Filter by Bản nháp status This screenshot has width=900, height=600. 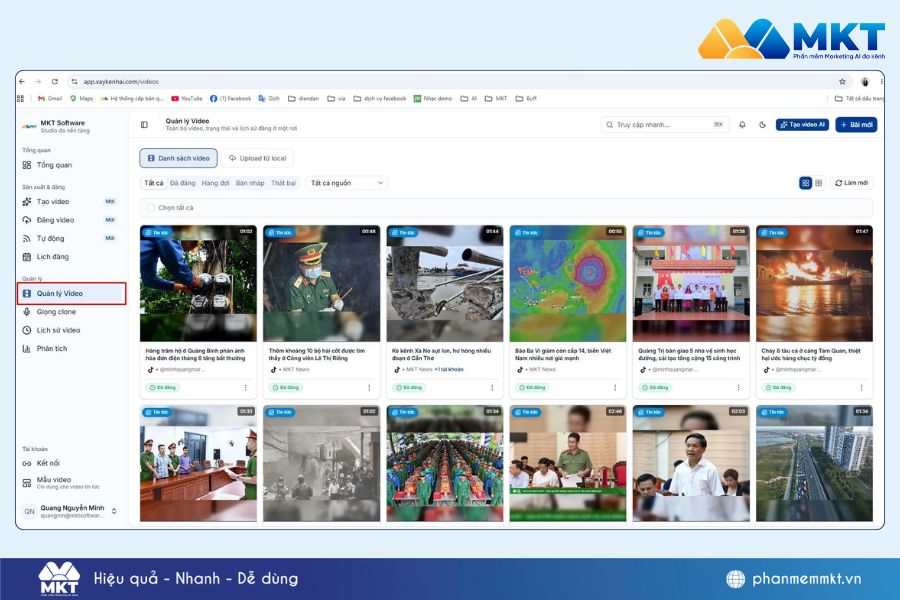coord(250,183)
